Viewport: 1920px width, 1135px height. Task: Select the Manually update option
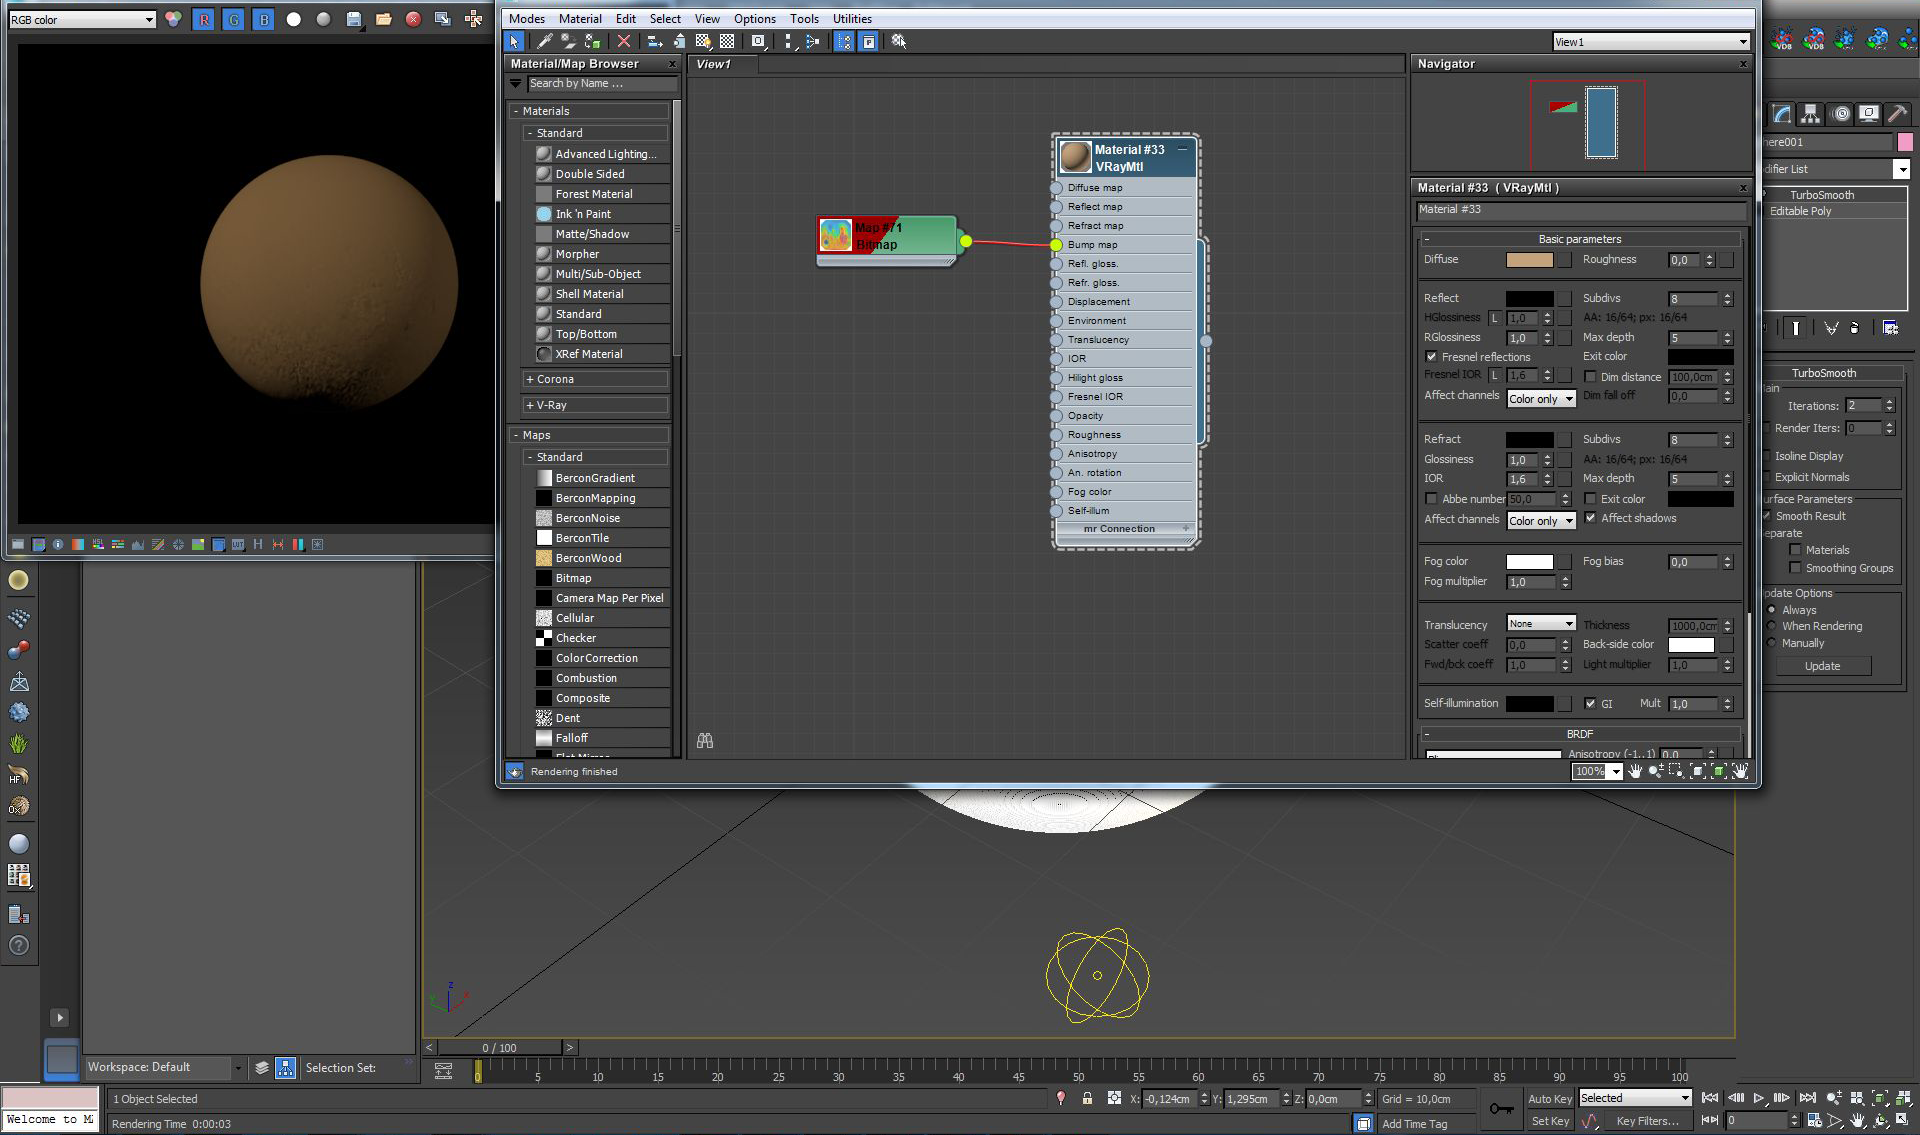(1772, 643)
